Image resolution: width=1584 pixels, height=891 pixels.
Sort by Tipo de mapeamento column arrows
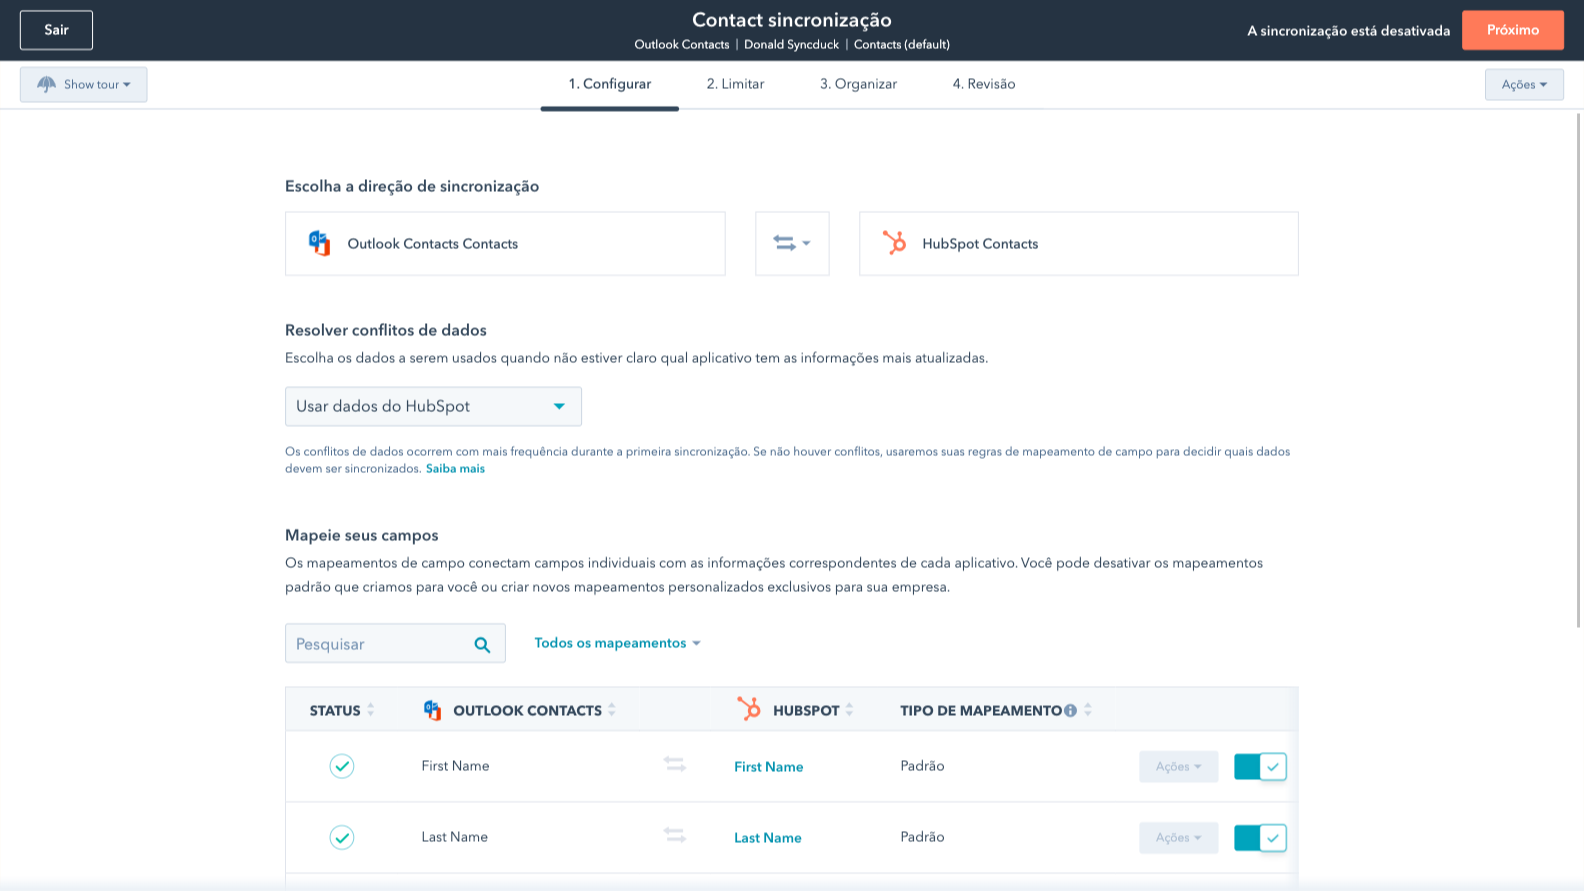tap(1088, 710)
